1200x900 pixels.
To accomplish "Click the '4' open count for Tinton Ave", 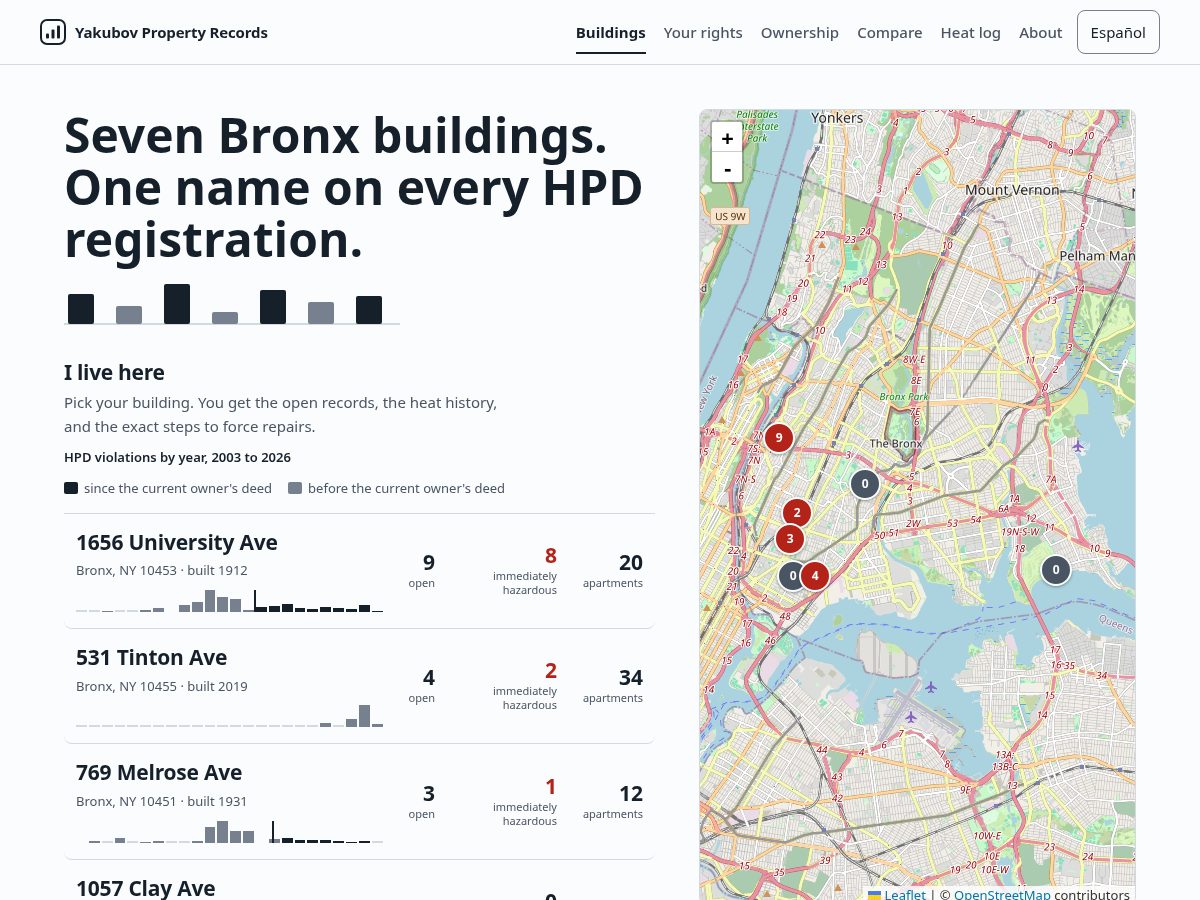I will pyautogui.click(x=429, y=678).
